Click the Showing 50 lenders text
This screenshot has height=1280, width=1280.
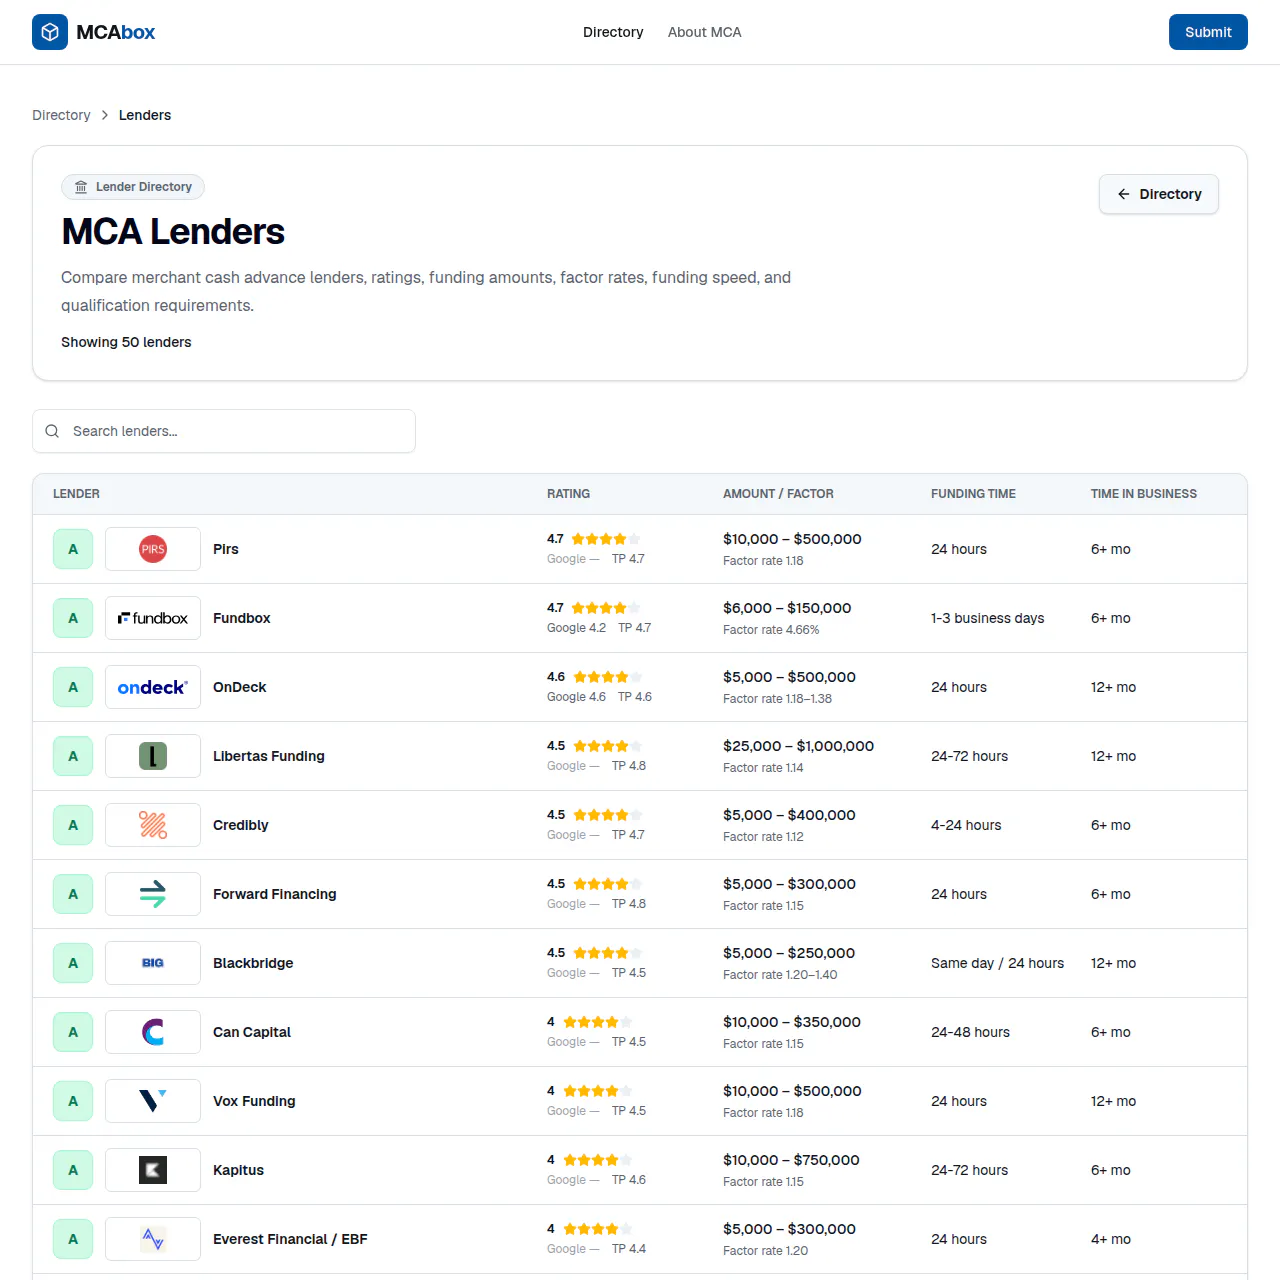point(126,342)
